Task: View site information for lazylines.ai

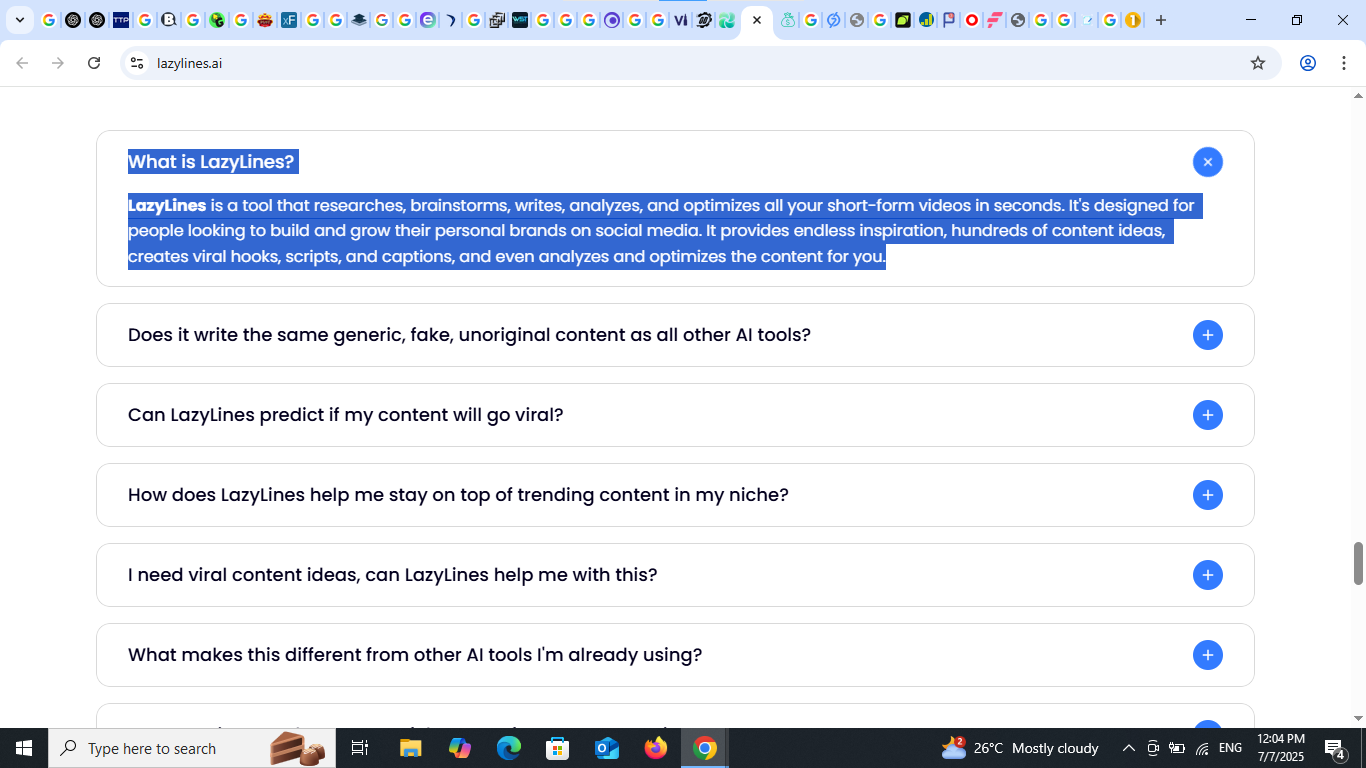Action: [137, 63]
